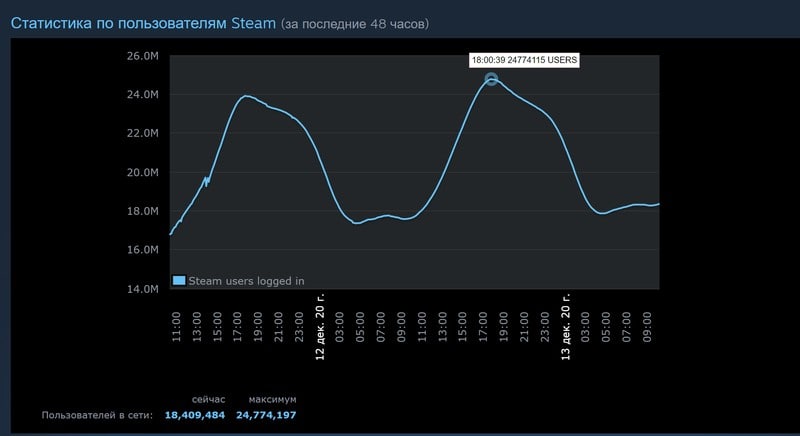800x436 pixels.
Task: Click the blue legend swatch for Steam users
Action: point(179,280)
